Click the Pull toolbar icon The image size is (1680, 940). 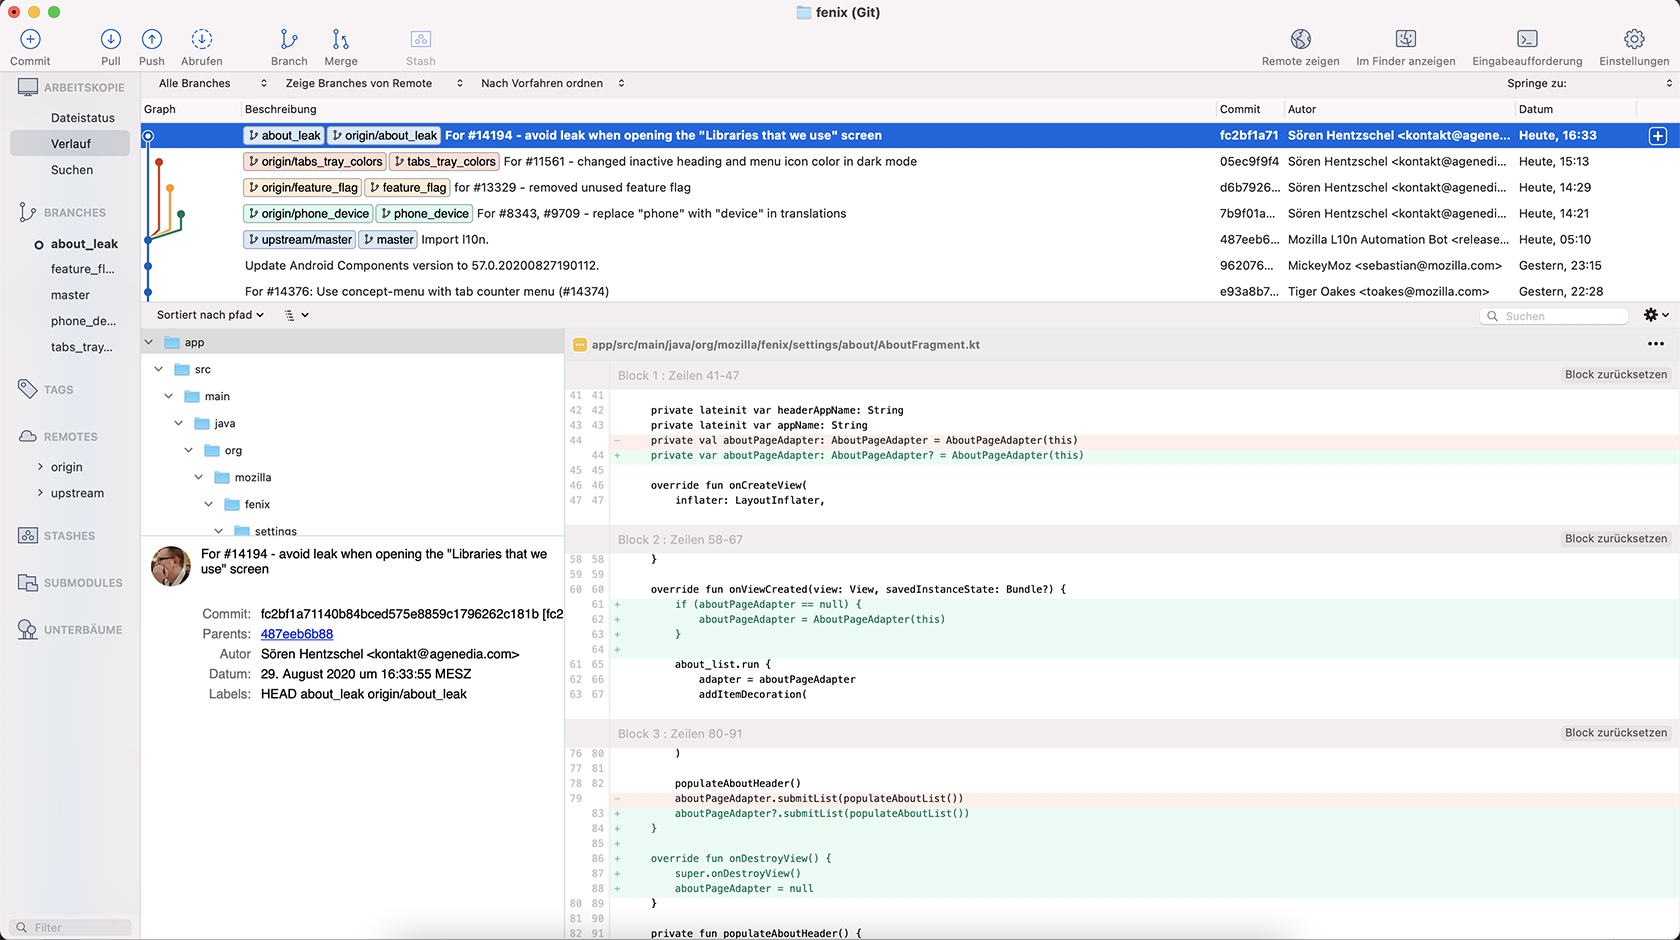[x=111, y=40]
